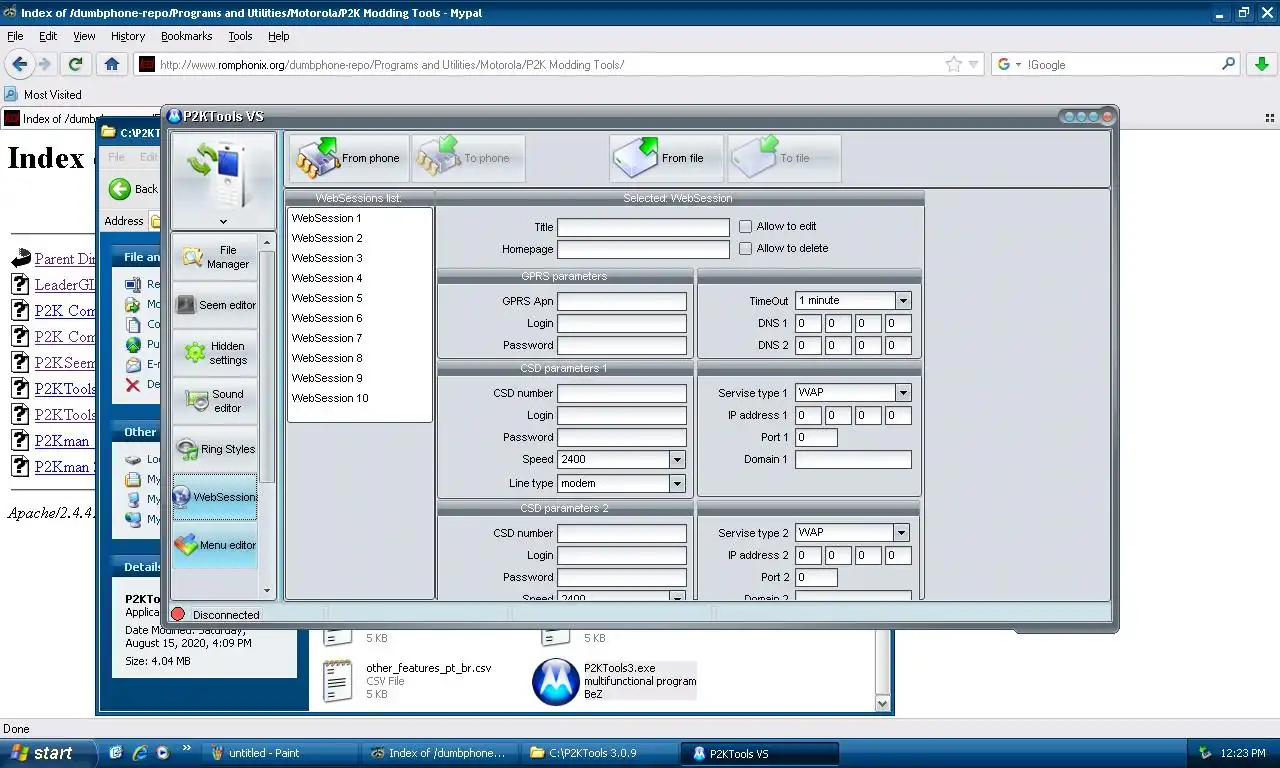Click the Most Visited bookmark button

[x=44, y=94]
